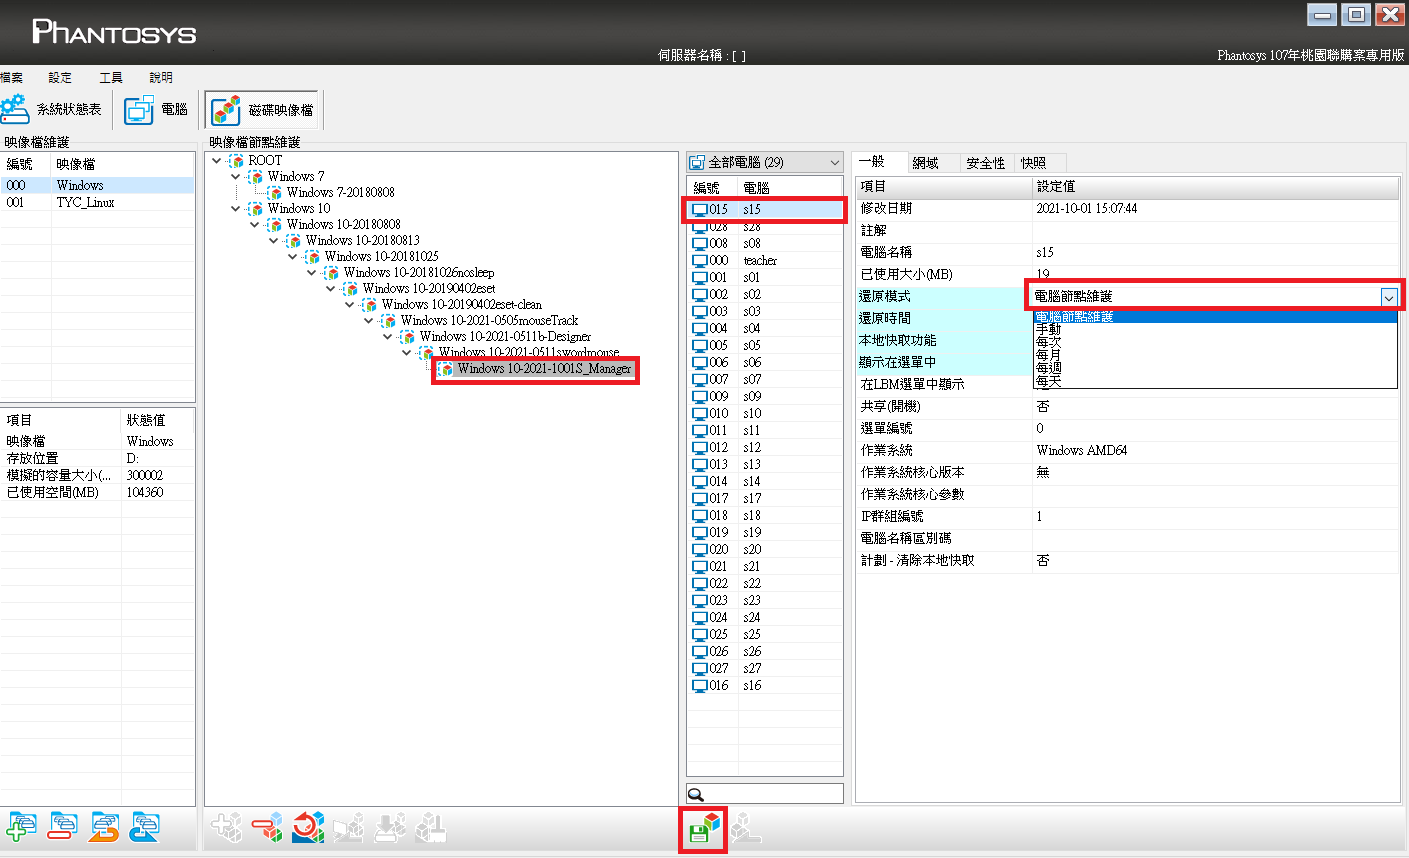
Task: Click the monitor icon for computer 008
Action: [x=700, y=243]
